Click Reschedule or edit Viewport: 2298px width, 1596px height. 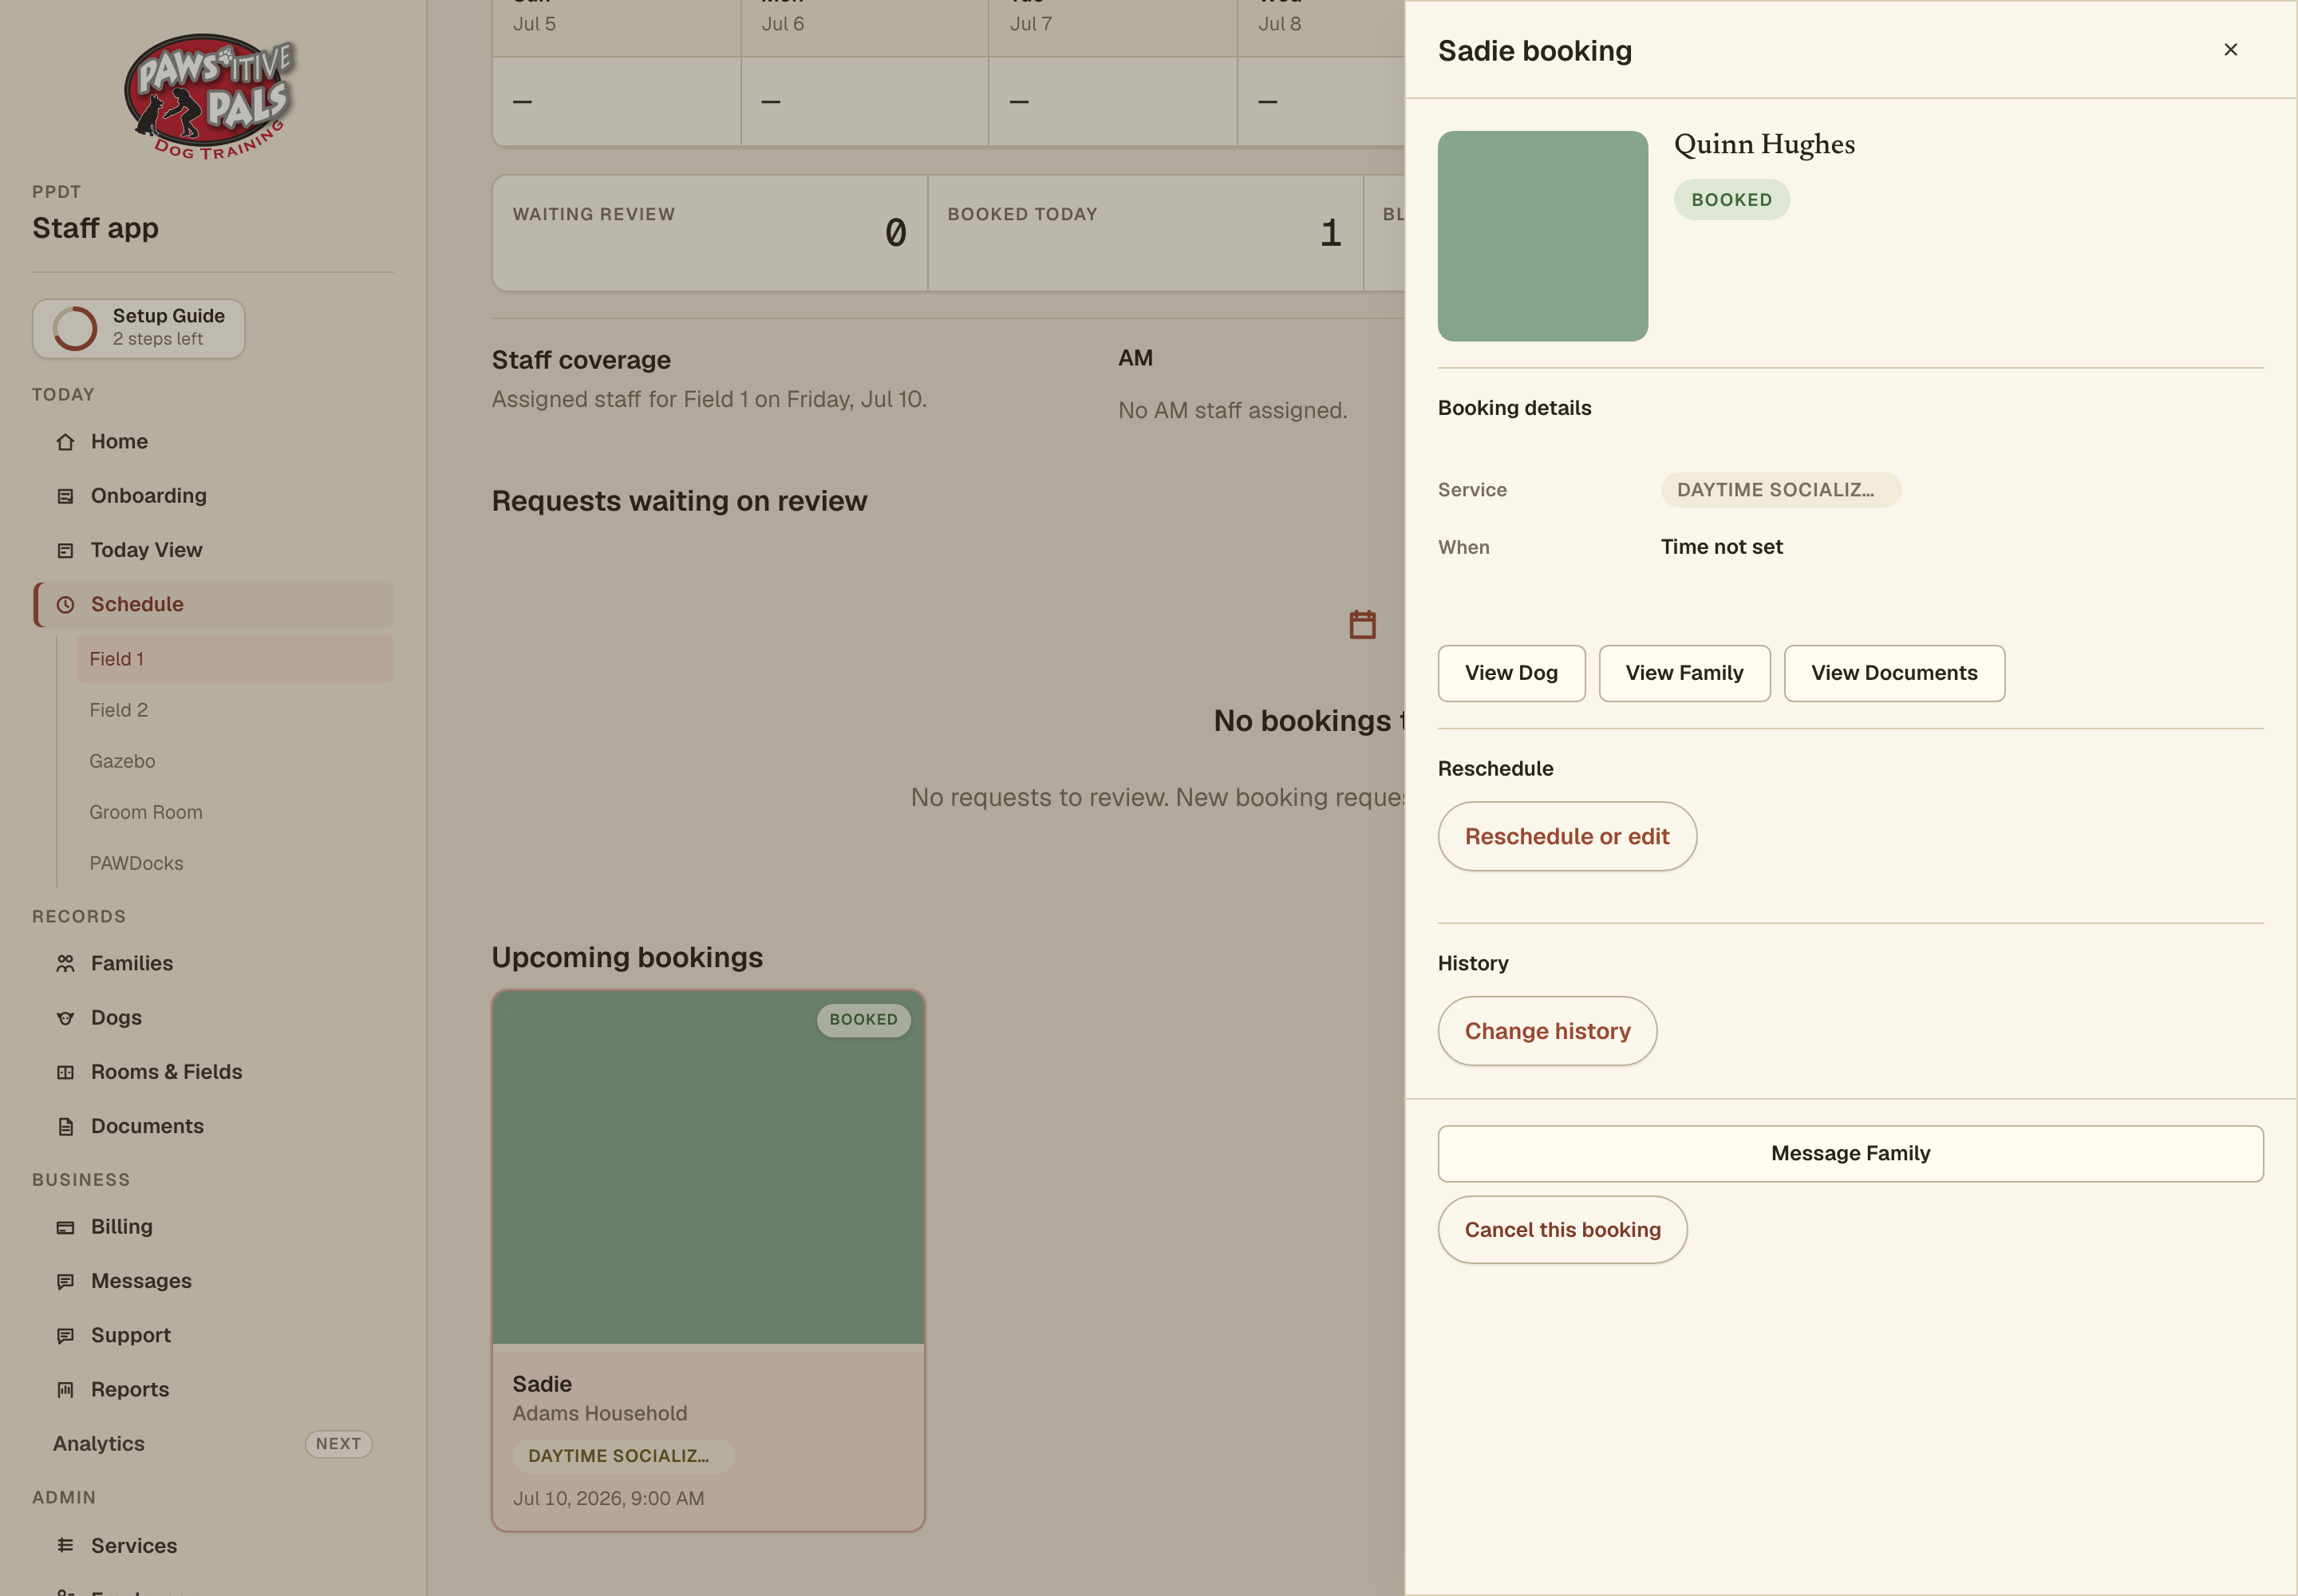[x=1567, y=836]
